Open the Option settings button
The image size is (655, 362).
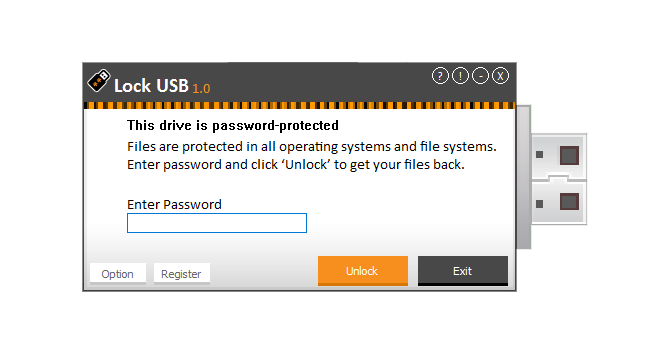point(117,274)
